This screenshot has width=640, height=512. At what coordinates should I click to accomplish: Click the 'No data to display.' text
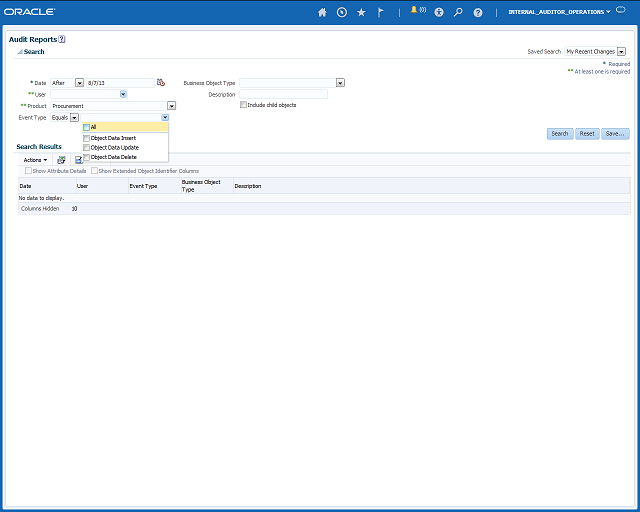pos(42,198)
